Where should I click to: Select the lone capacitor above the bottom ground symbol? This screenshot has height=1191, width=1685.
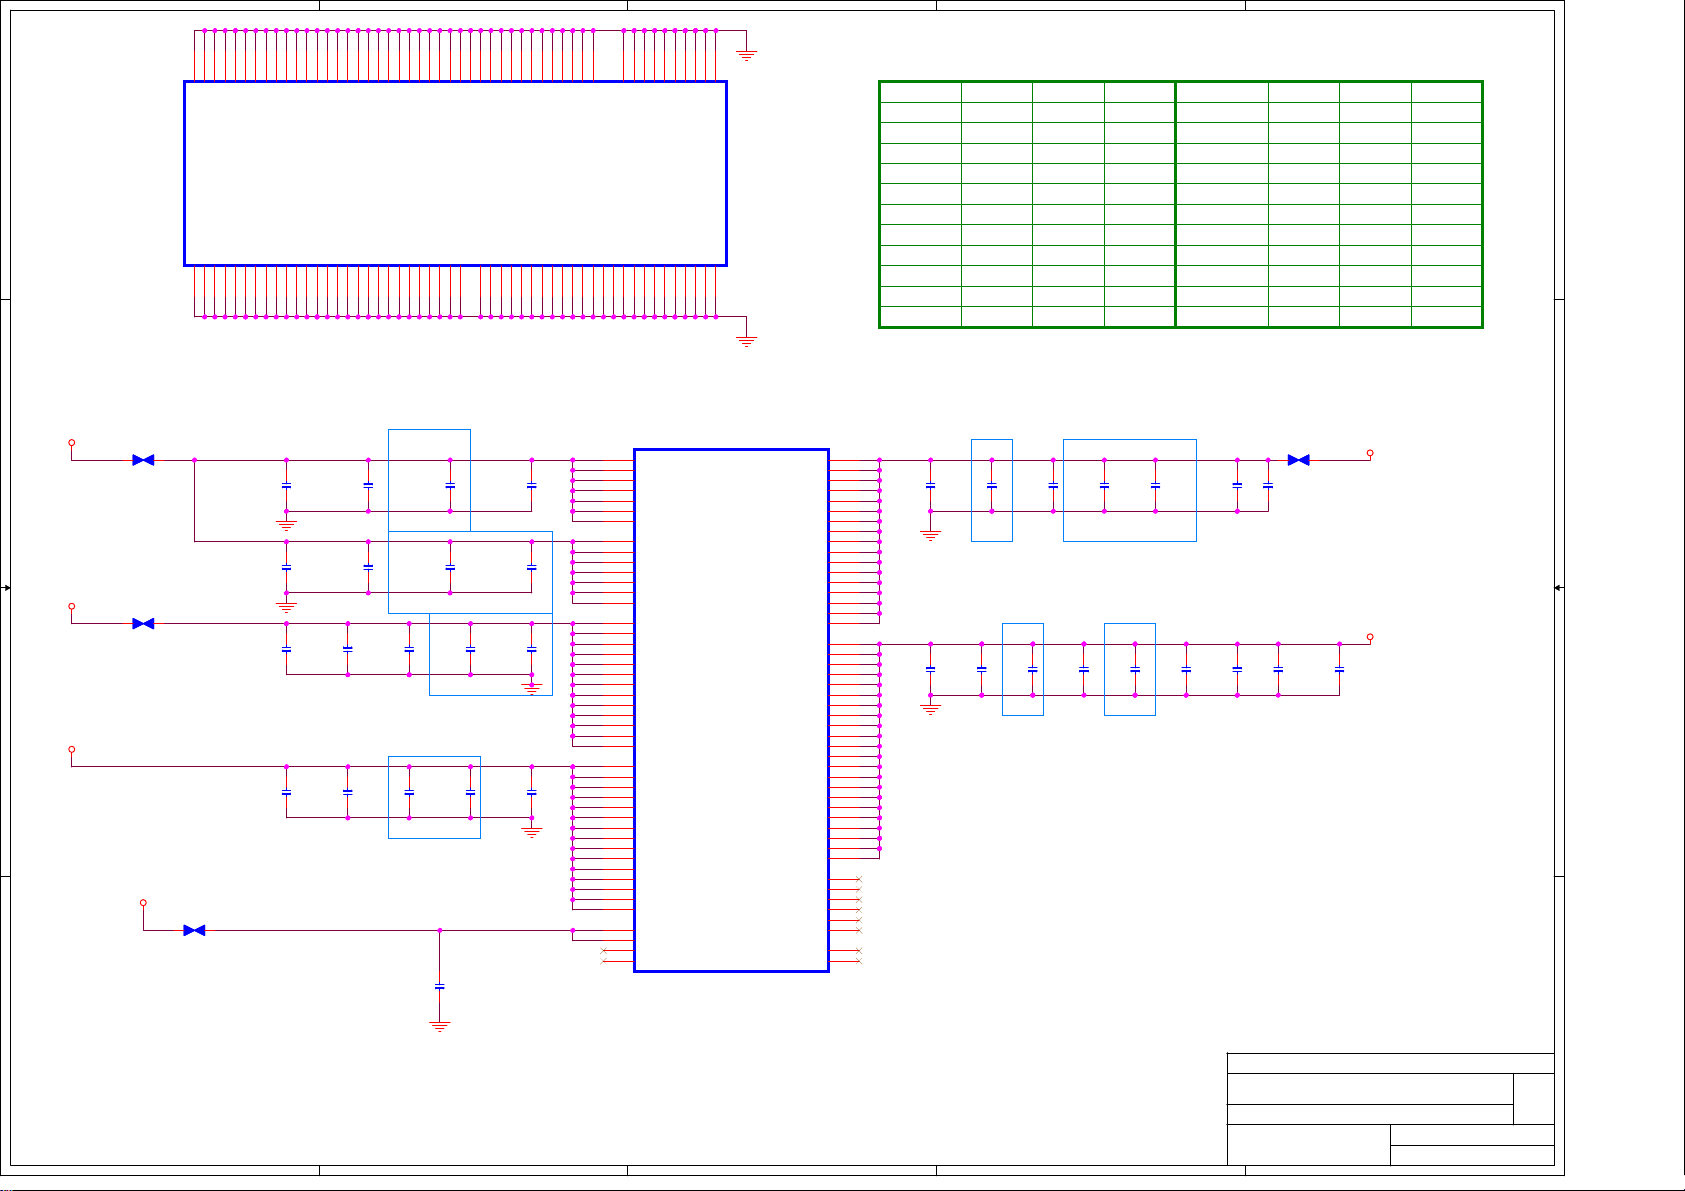coord(439,987)
